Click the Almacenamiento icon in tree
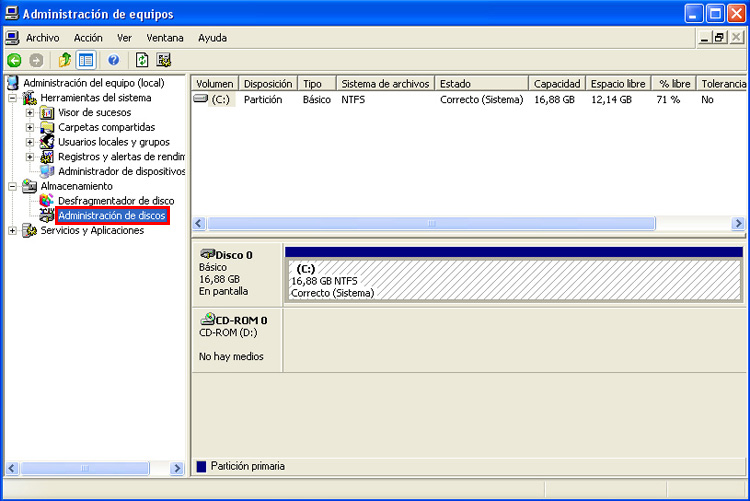The width and height of the screenshot is (750, 501). point(30,186)
